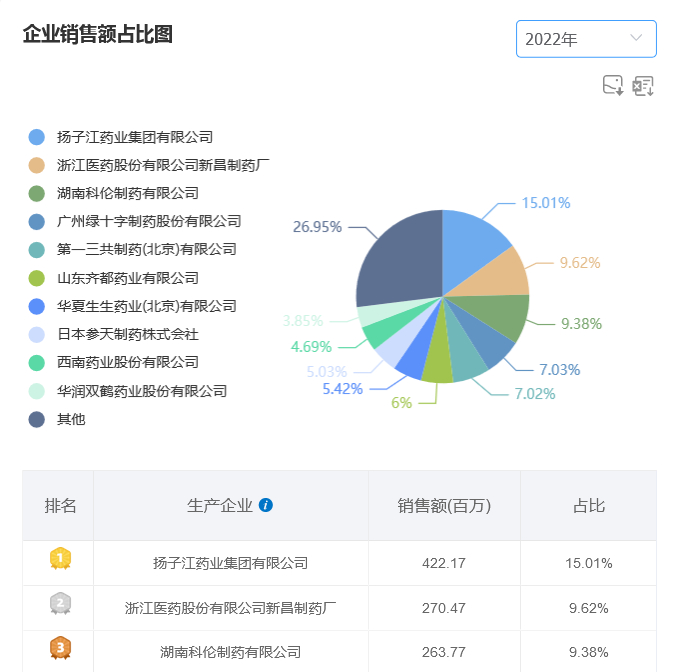
Task: Click the 4.69% pie label
Action: pos(311,346)
